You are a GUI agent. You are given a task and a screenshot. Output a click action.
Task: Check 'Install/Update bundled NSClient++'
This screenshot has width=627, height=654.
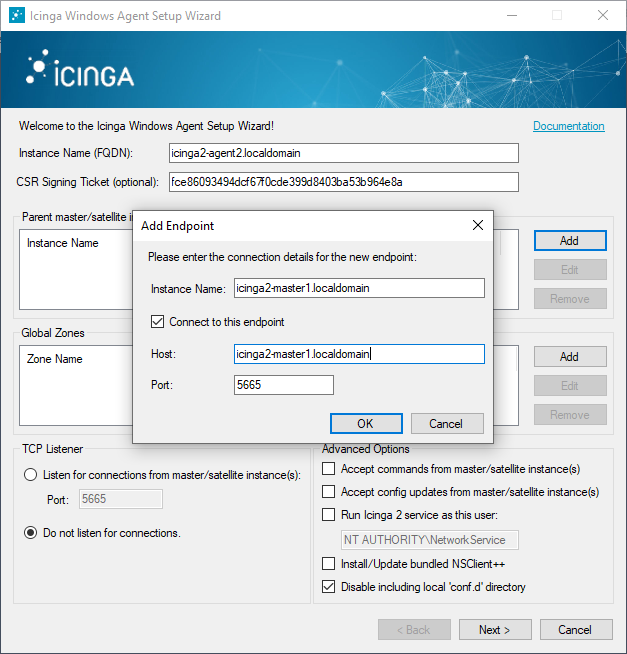pos(328,564)
